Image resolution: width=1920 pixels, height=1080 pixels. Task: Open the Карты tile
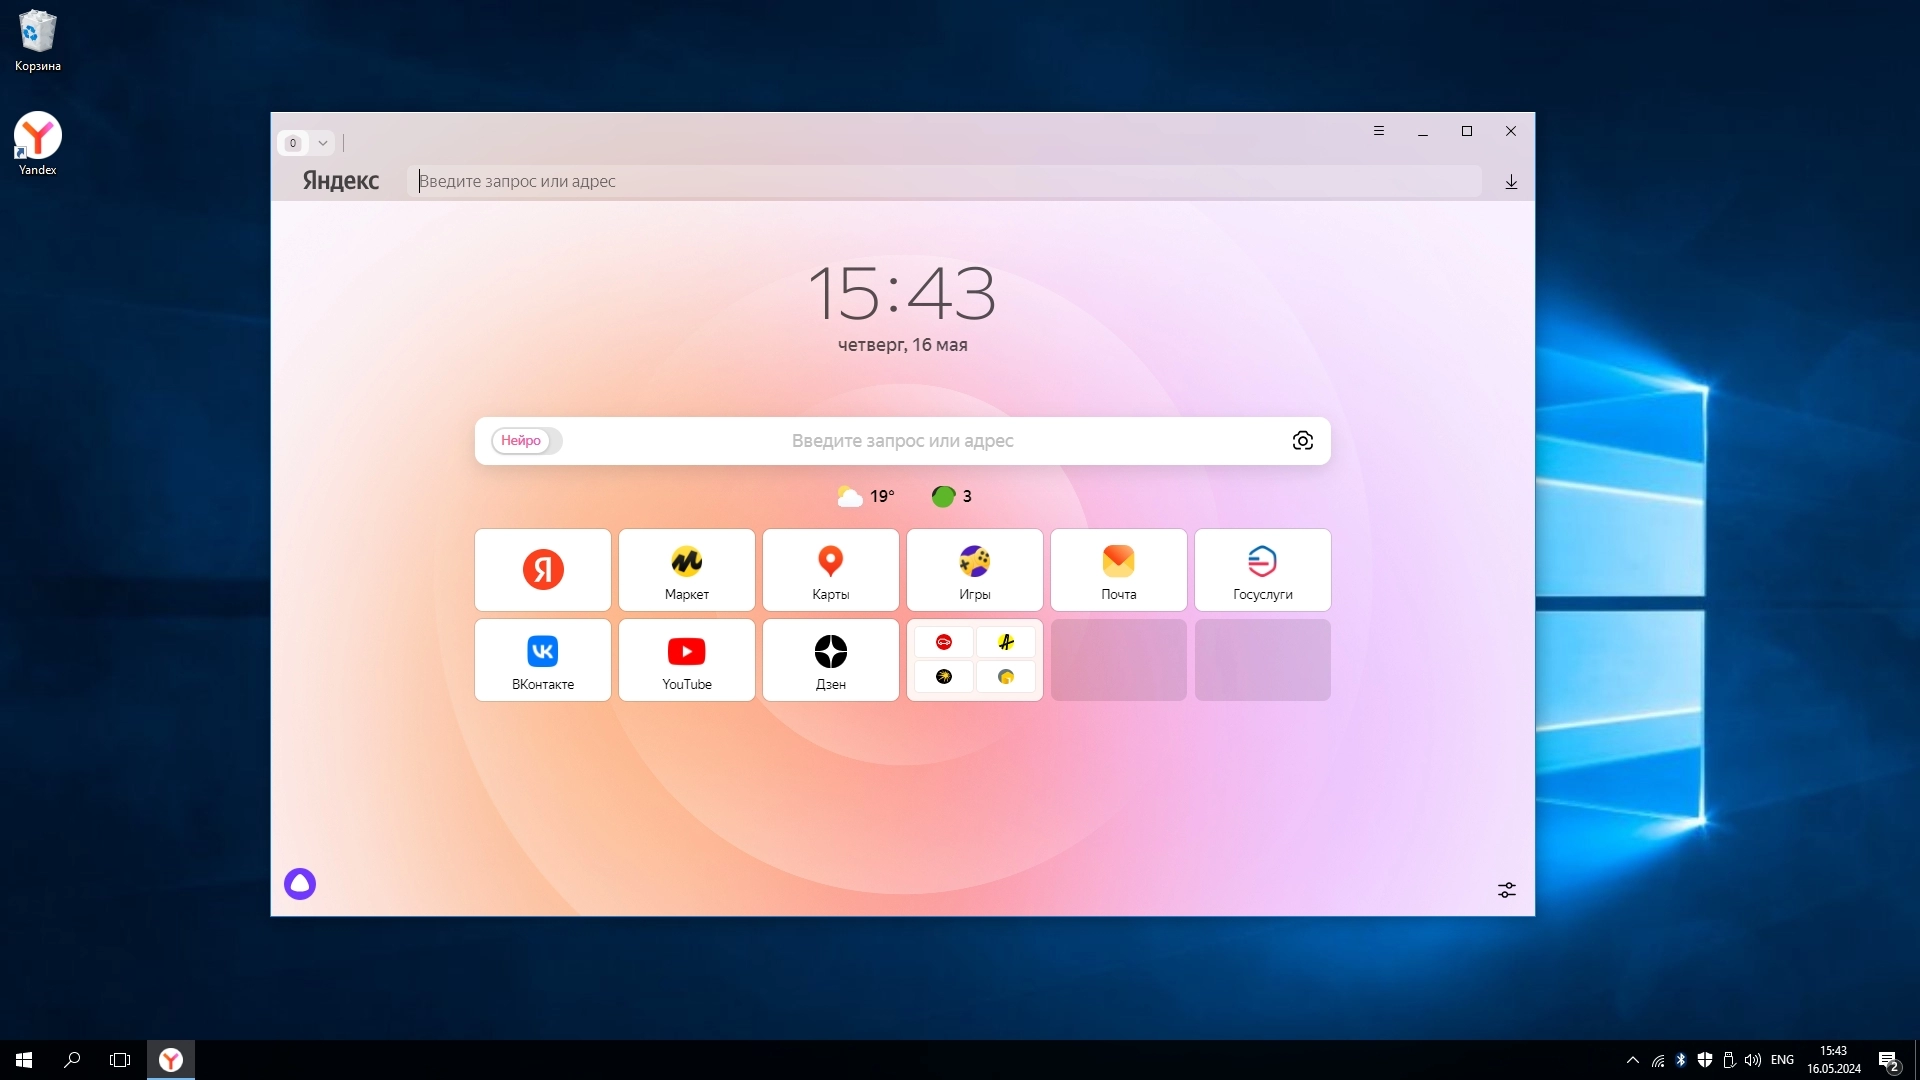(831, 570)
